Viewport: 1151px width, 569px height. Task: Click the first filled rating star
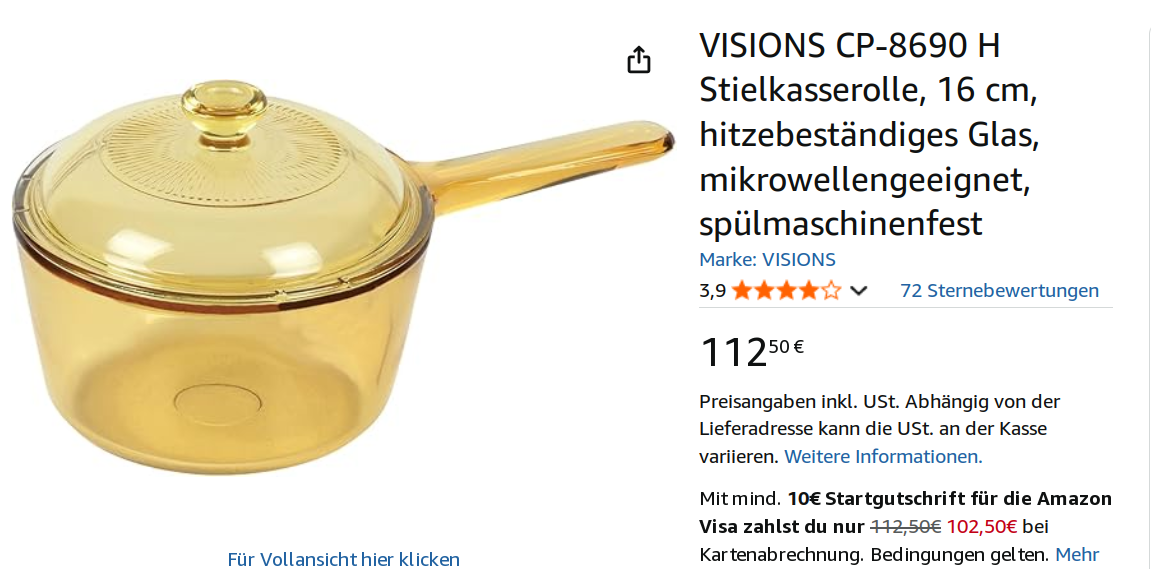click(741, 291)
